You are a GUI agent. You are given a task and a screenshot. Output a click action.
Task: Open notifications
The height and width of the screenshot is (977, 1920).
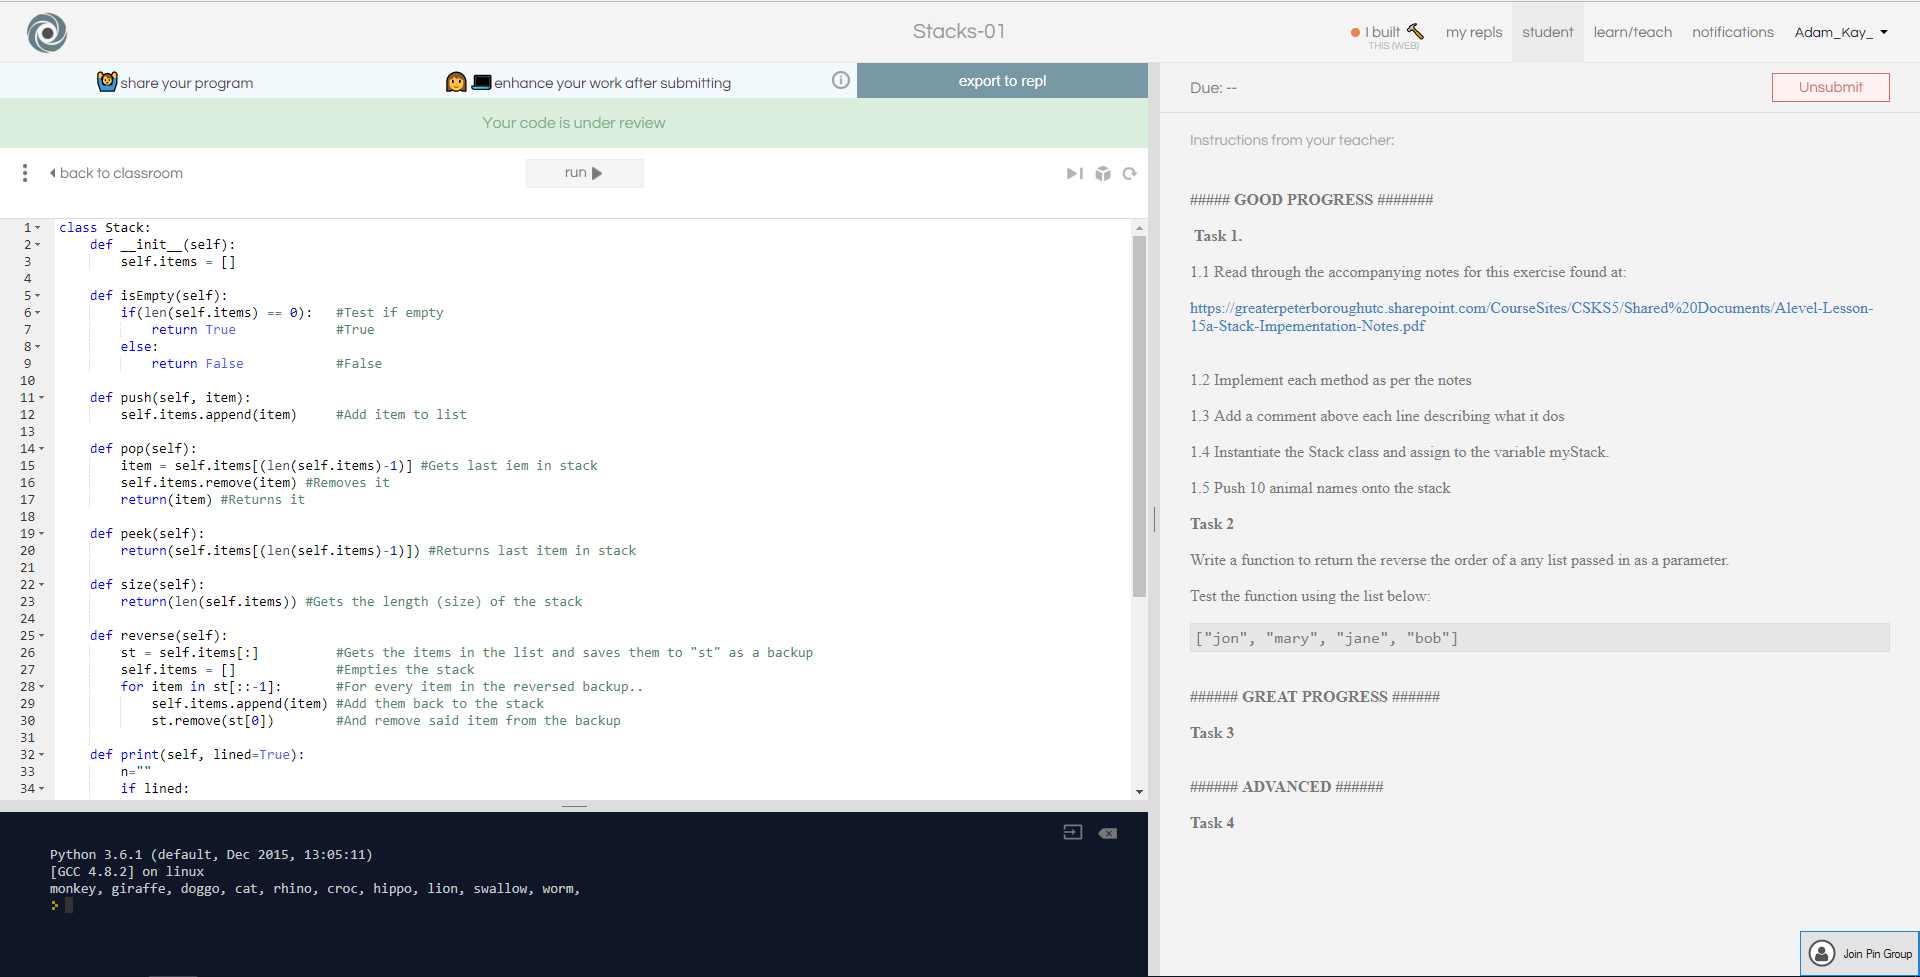click(1733, 32)
